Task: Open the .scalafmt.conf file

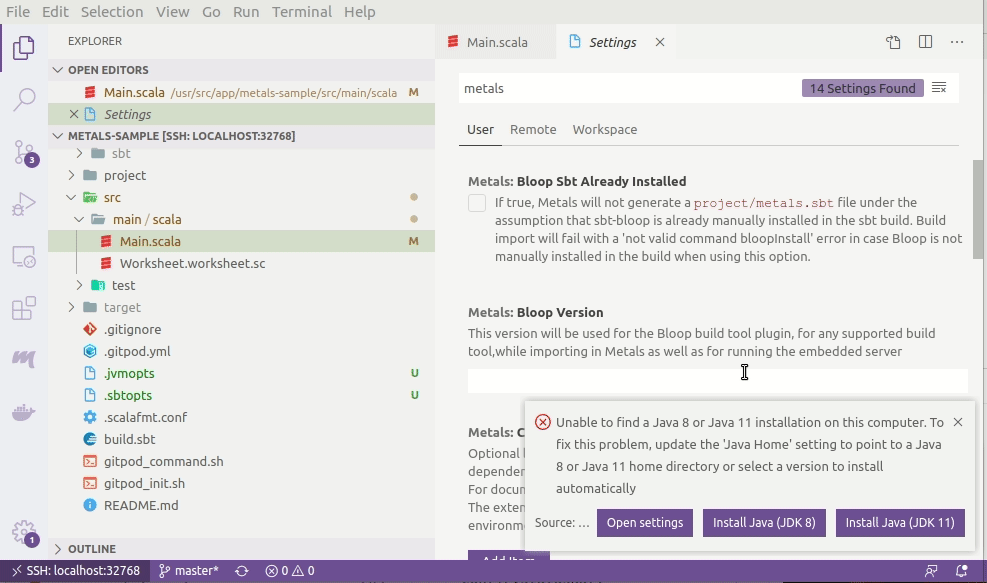Action: pos(241,417)
